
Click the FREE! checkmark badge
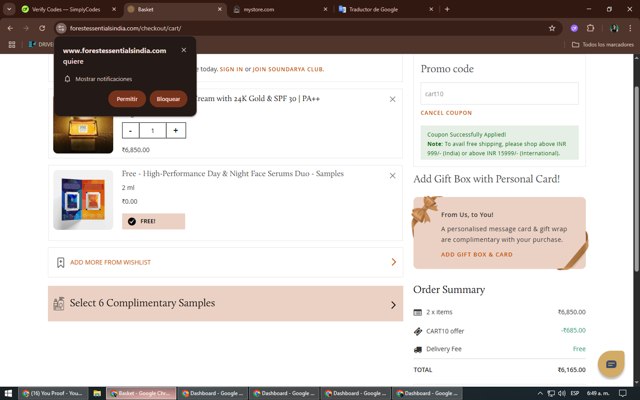coord(153,221)
